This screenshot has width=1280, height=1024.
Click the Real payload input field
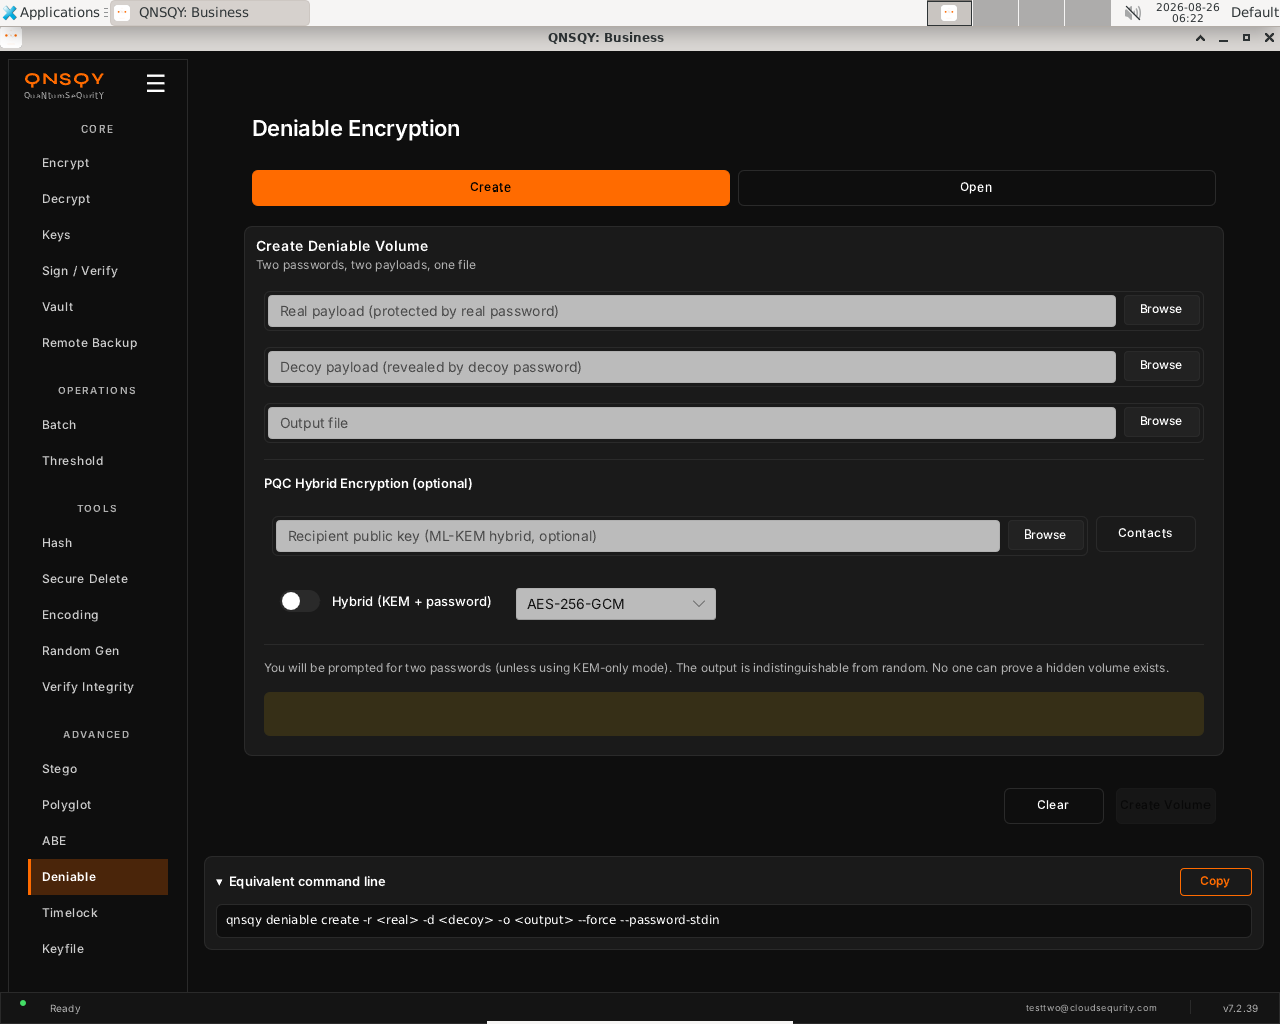coord(692,311)
